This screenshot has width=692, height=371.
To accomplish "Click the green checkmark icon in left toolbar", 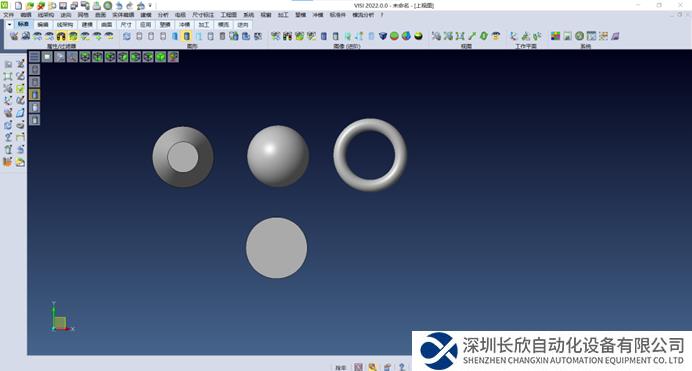I will coord(20,89).
